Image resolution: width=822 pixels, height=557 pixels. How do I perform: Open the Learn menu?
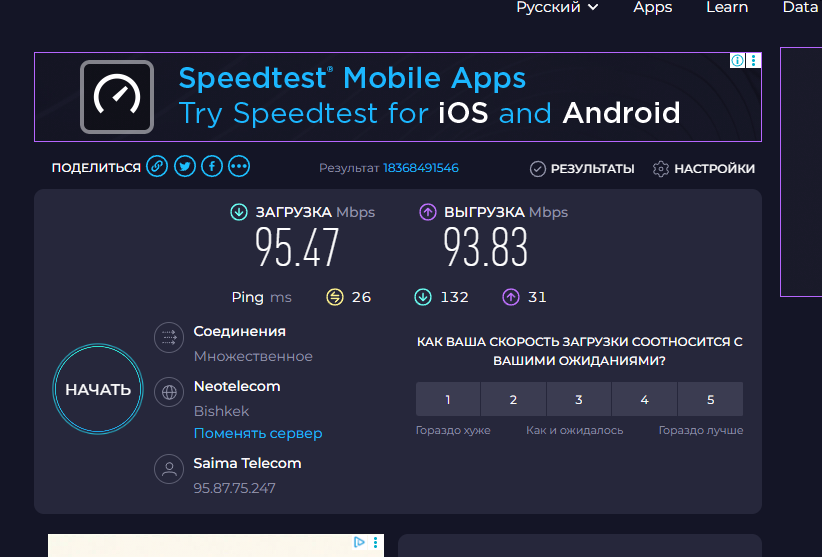coord(727,7)
